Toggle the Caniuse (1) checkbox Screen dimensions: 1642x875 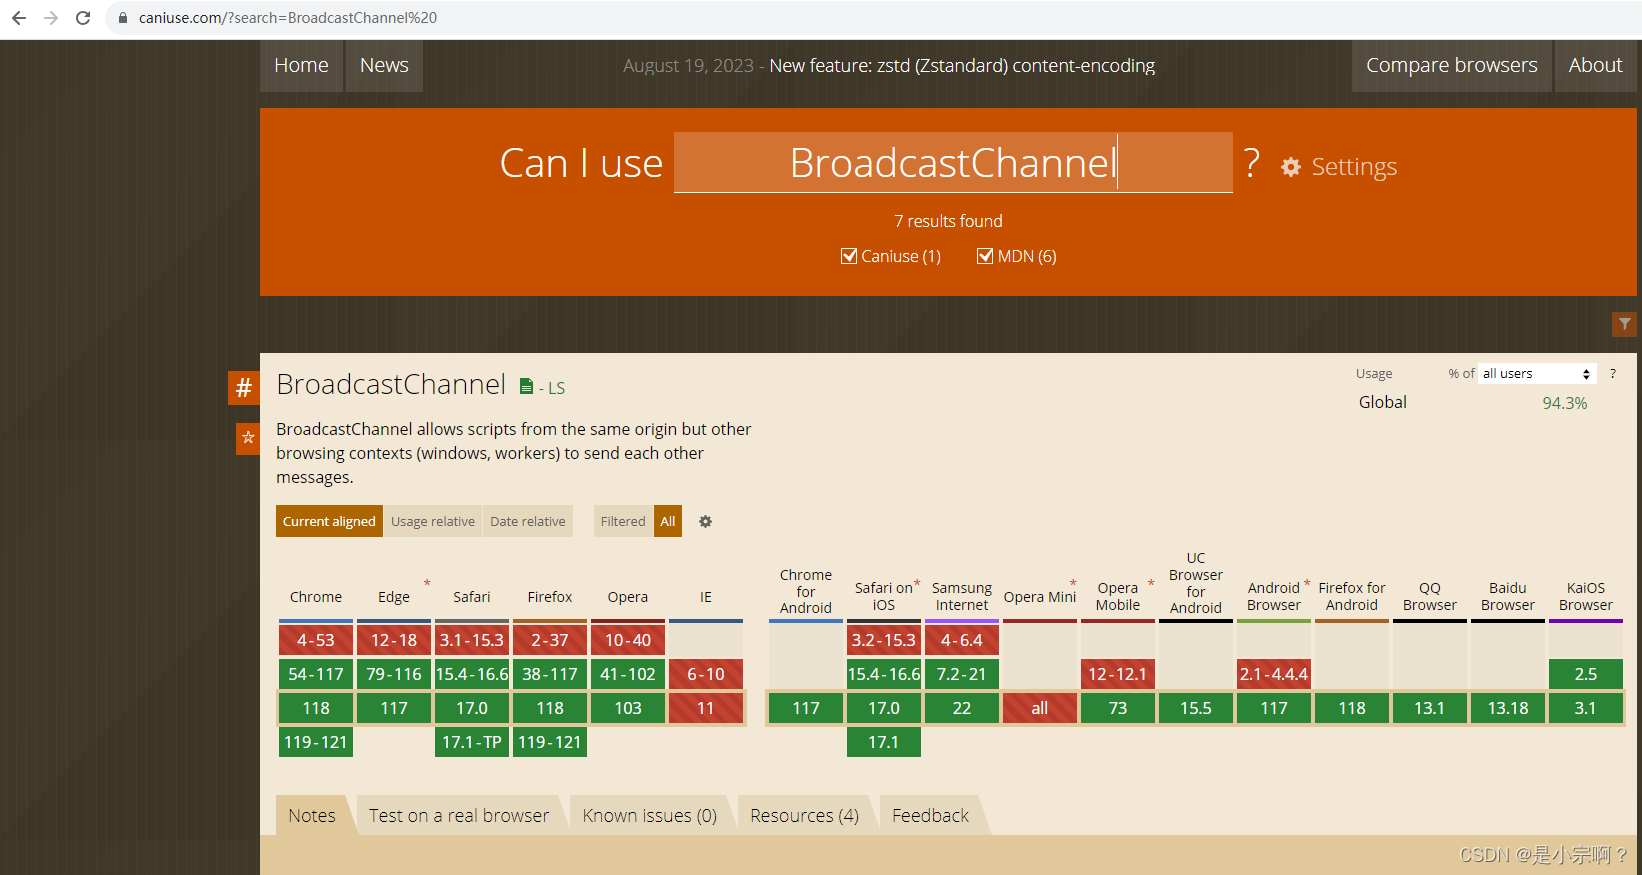(849, 256)
